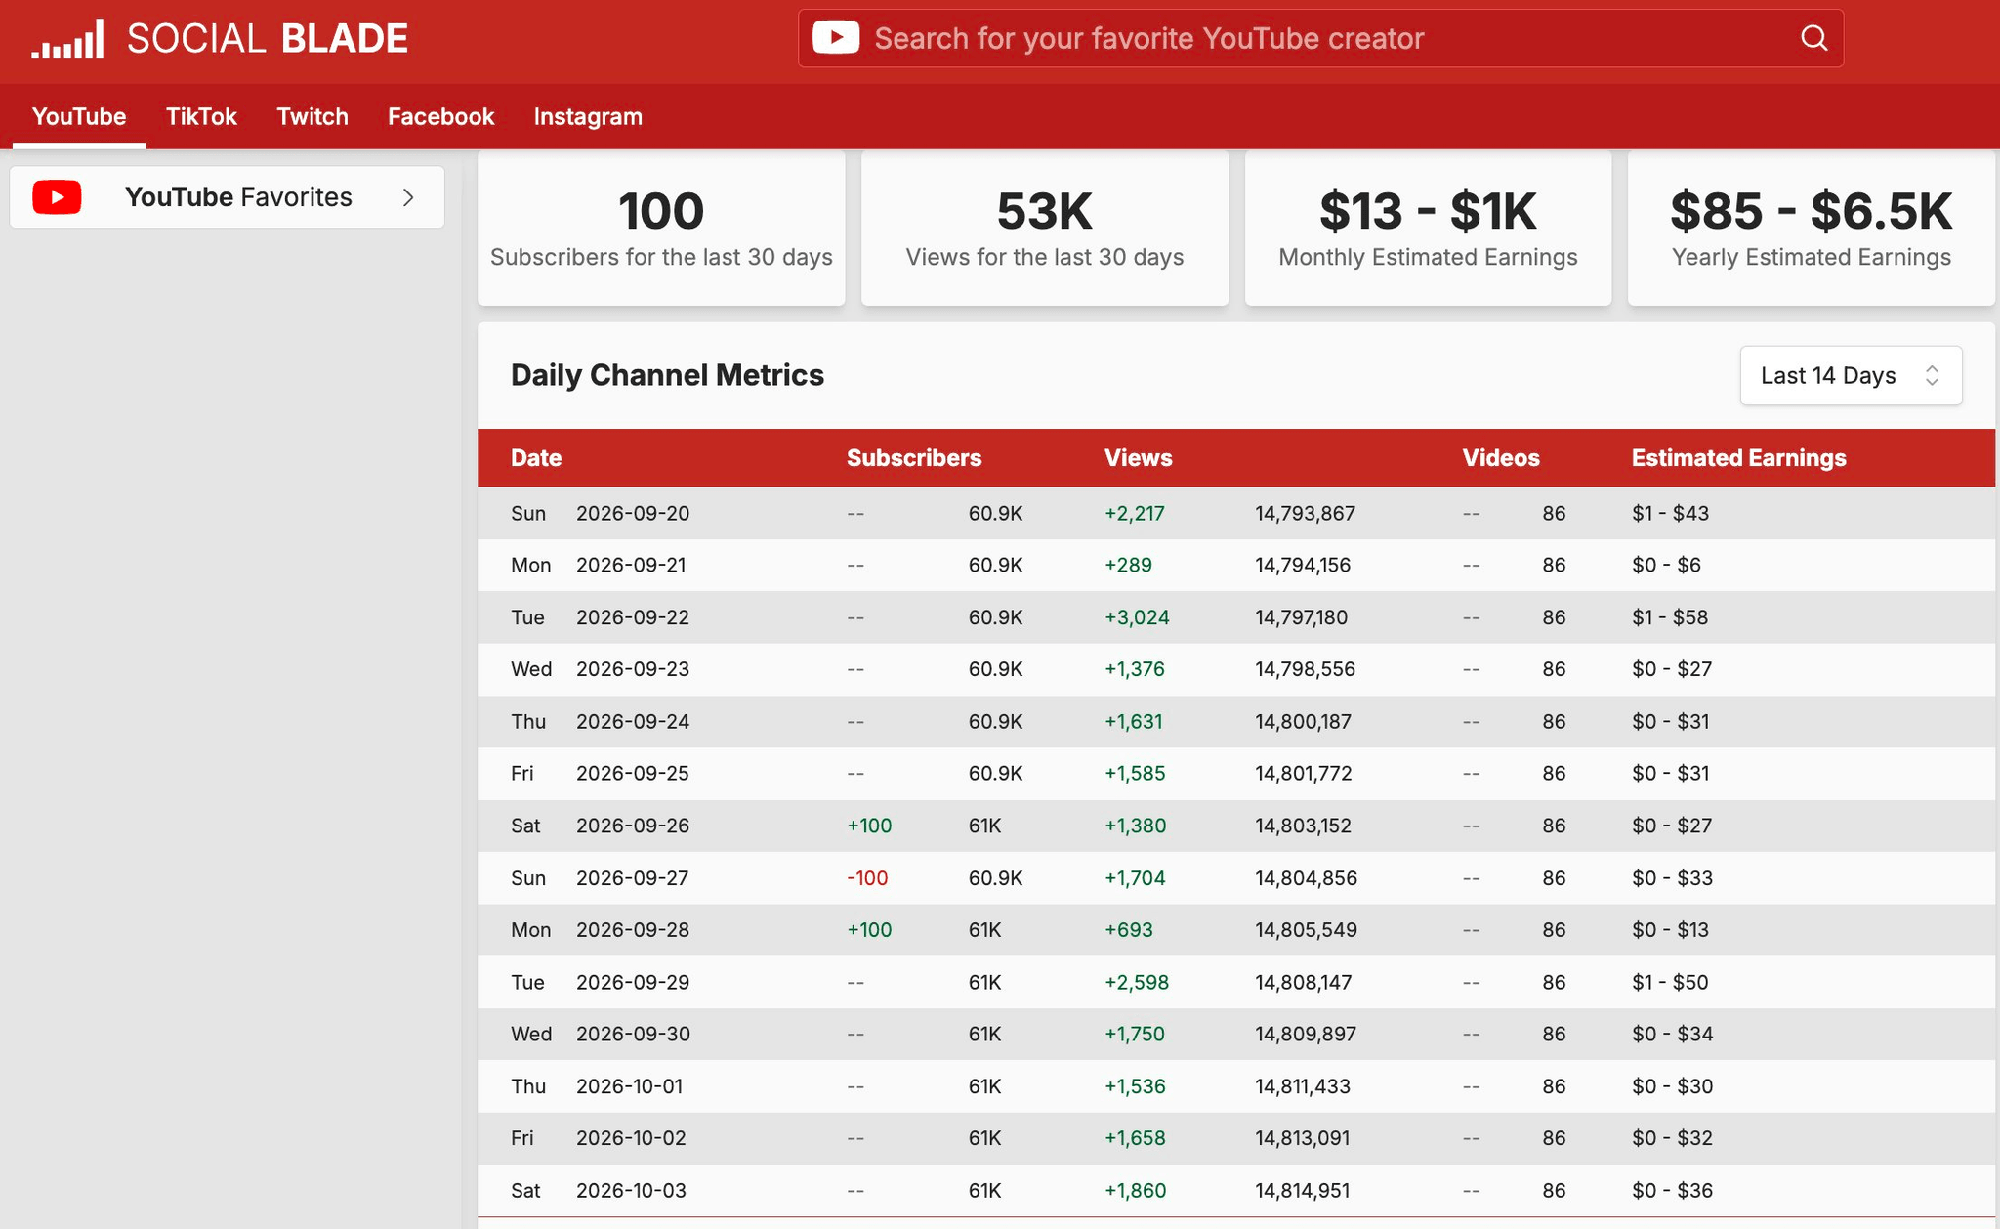
Task: Select the Instagram tab
Action: tap(588, 116)
